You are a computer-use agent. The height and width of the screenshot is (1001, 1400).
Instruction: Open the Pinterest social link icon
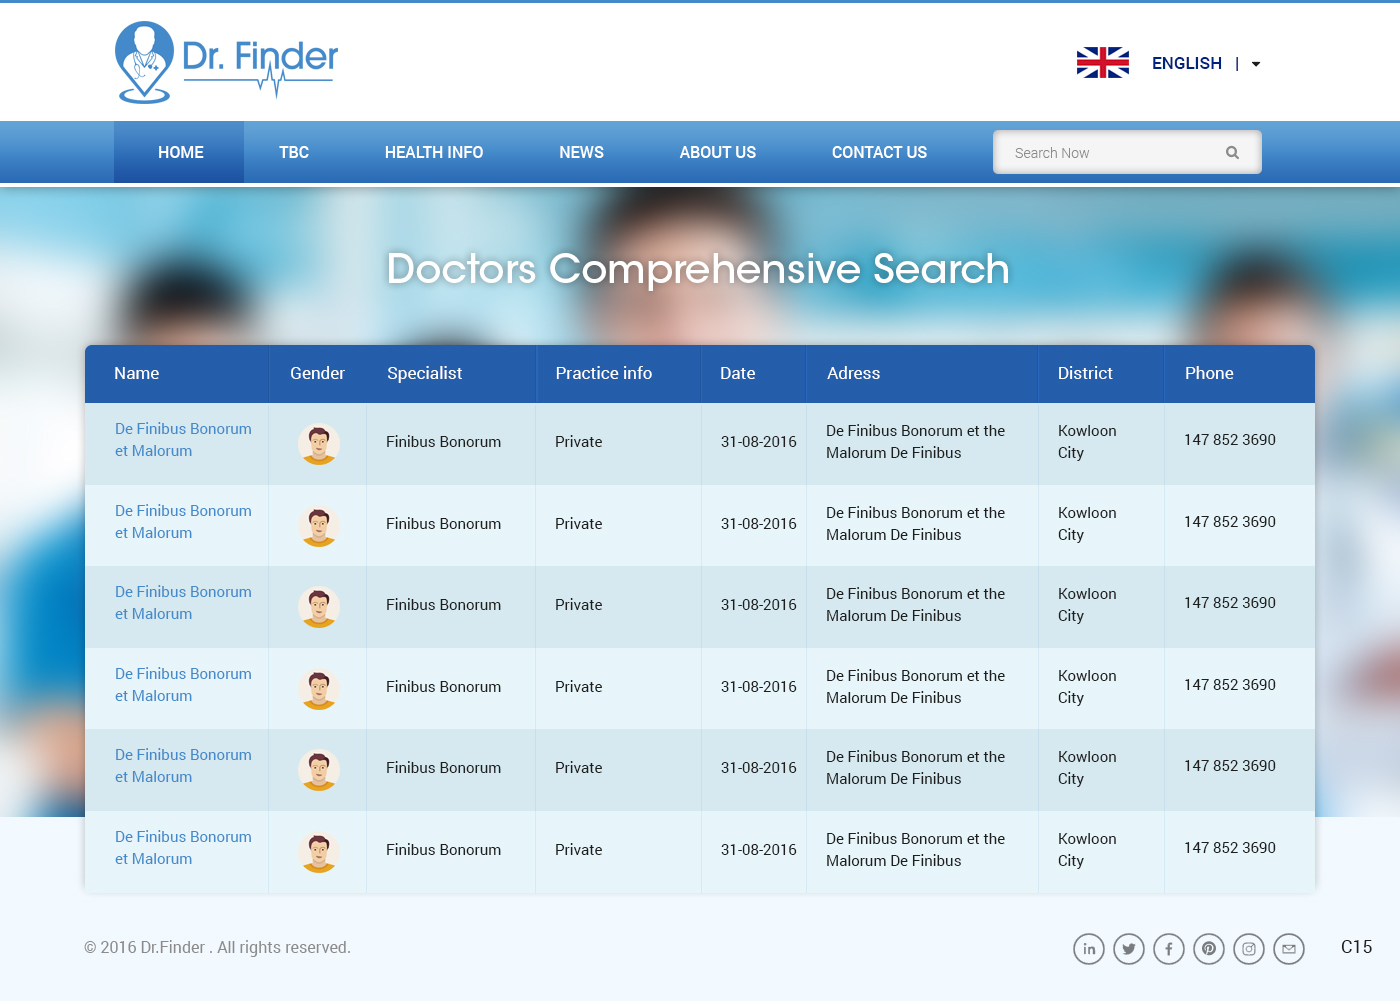[x=1209, y=949]
